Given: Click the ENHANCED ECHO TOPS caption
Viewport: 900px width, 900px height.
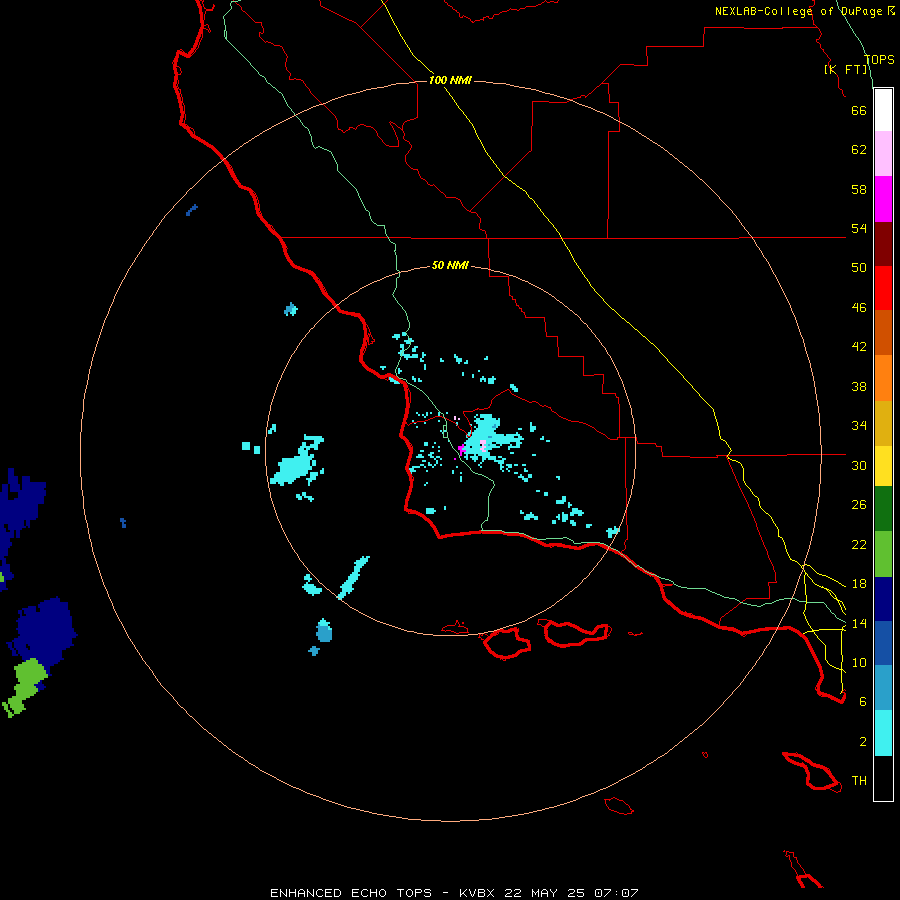Looking at the screenshot, I should (351, 893).
